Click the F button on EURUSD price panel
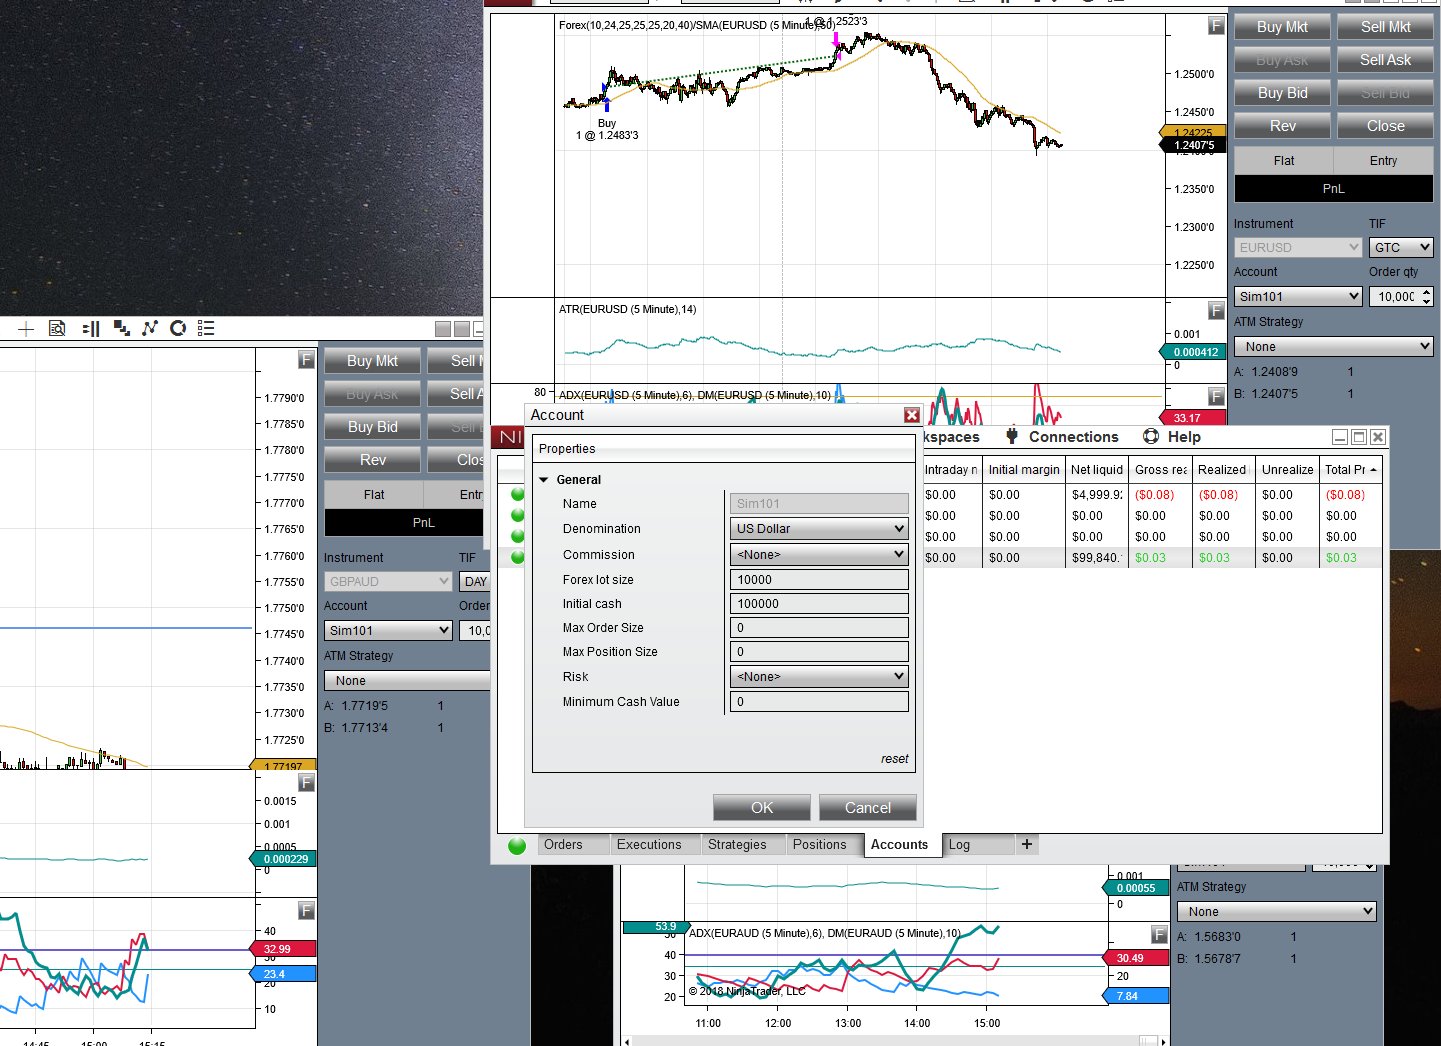This screenshot has height=1046, width=1441. (x=1216, y=26)
